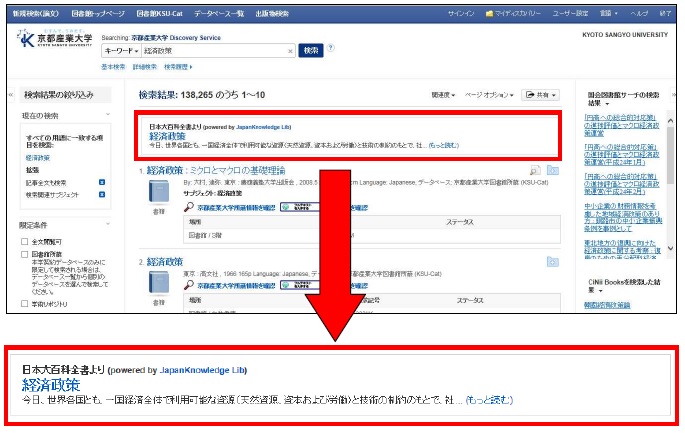Expand CiNii Books search results dropdown
Viewport: 685px width, 433px height.
coord(600,291)
